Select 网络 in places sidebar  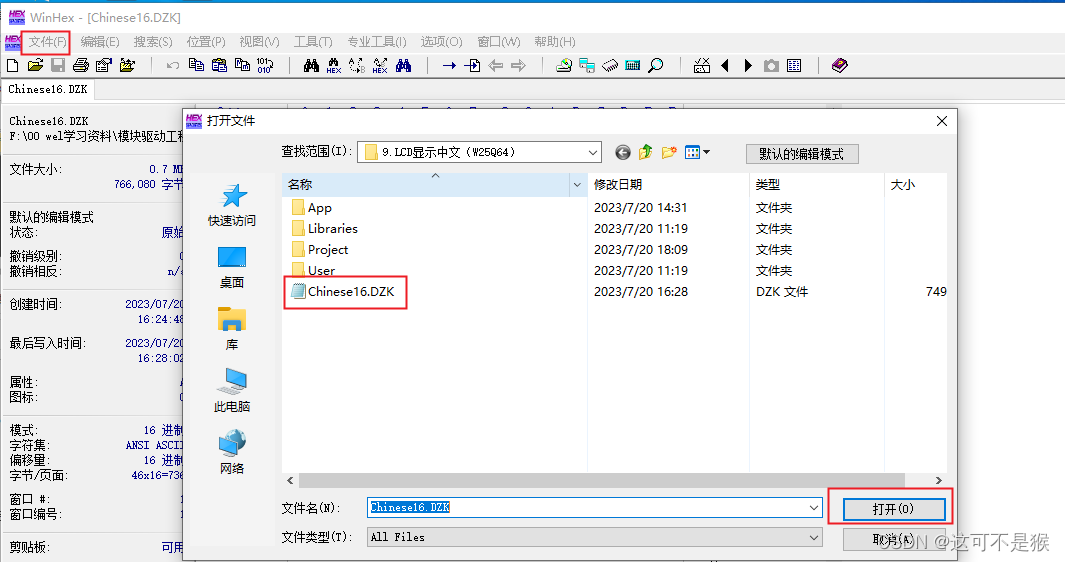(232, 453)
